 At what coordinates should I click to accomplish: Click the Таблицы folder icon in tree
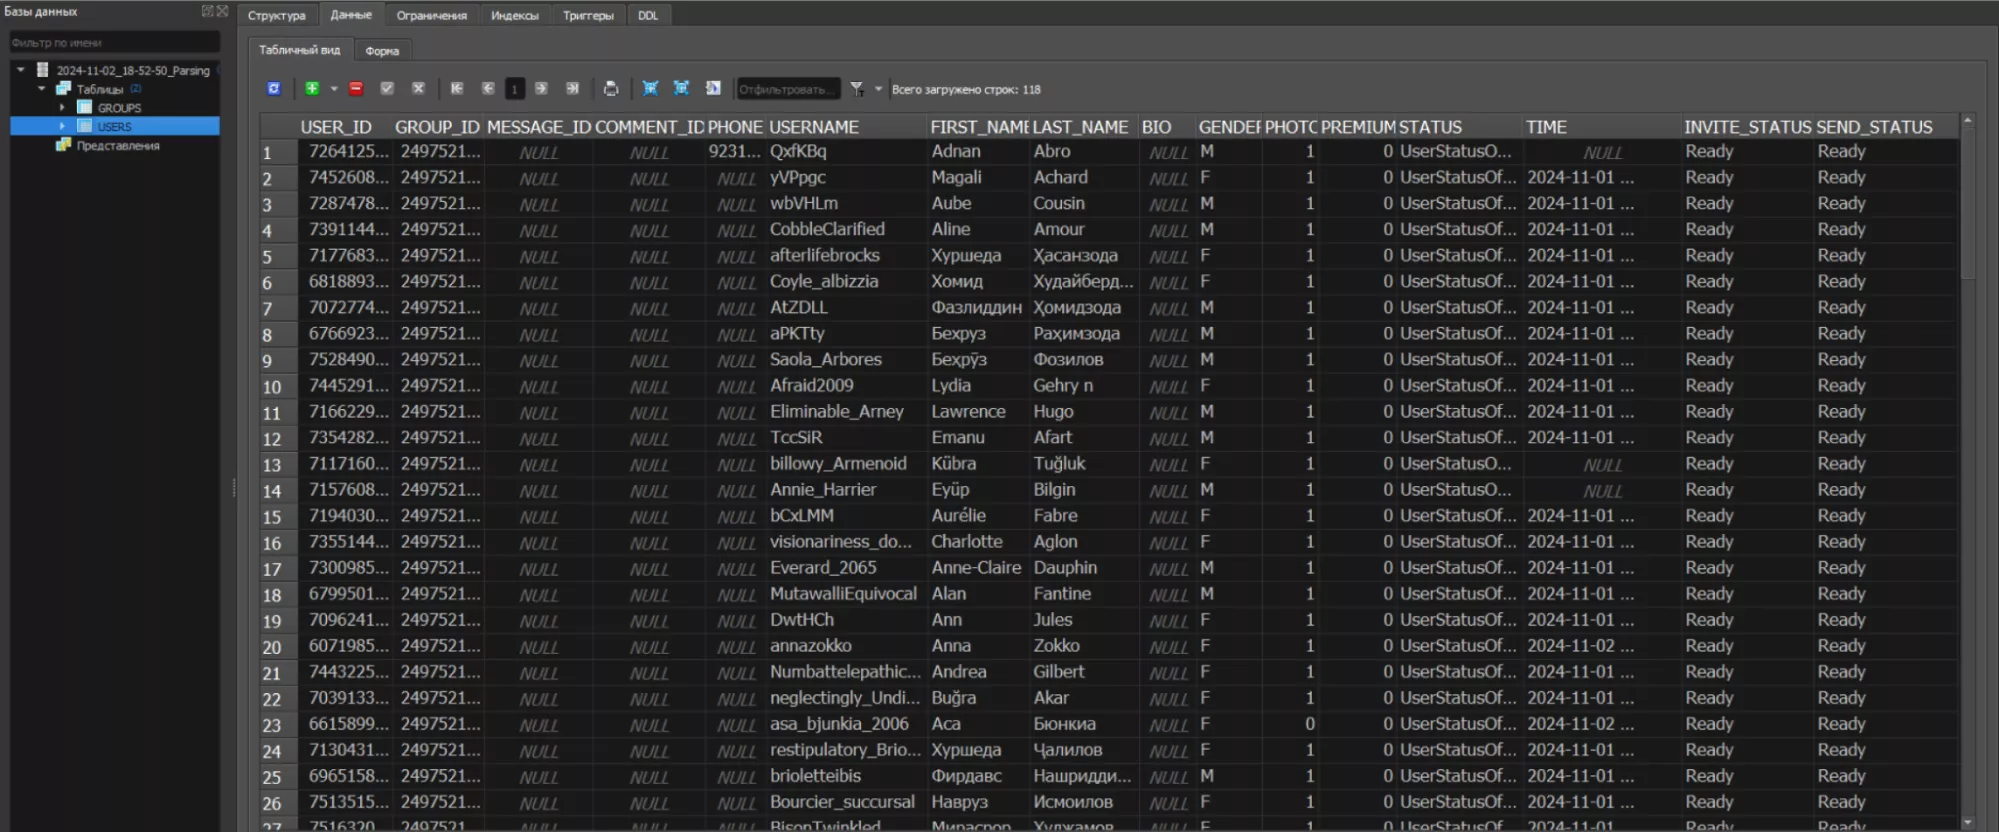click(x=63, y=89)
